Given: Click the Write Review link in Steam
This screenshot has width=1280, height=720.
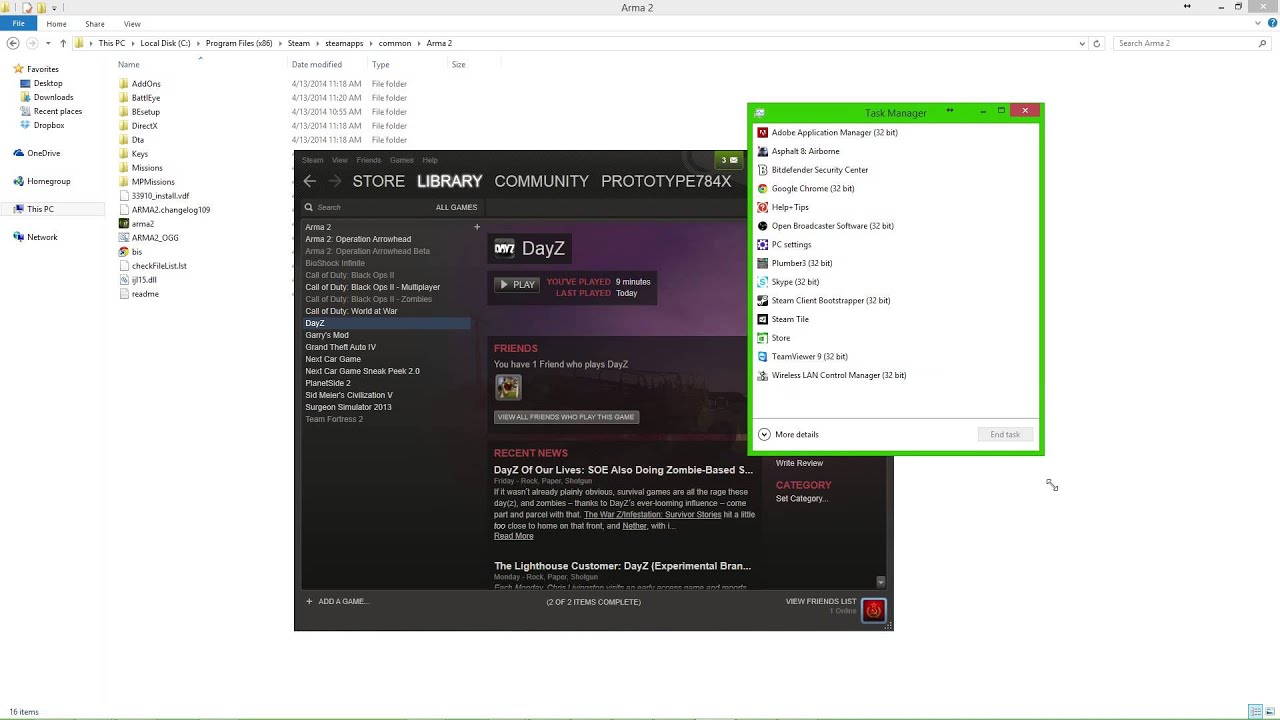Looking at the screenshot, I should click(x=799, y=463).
